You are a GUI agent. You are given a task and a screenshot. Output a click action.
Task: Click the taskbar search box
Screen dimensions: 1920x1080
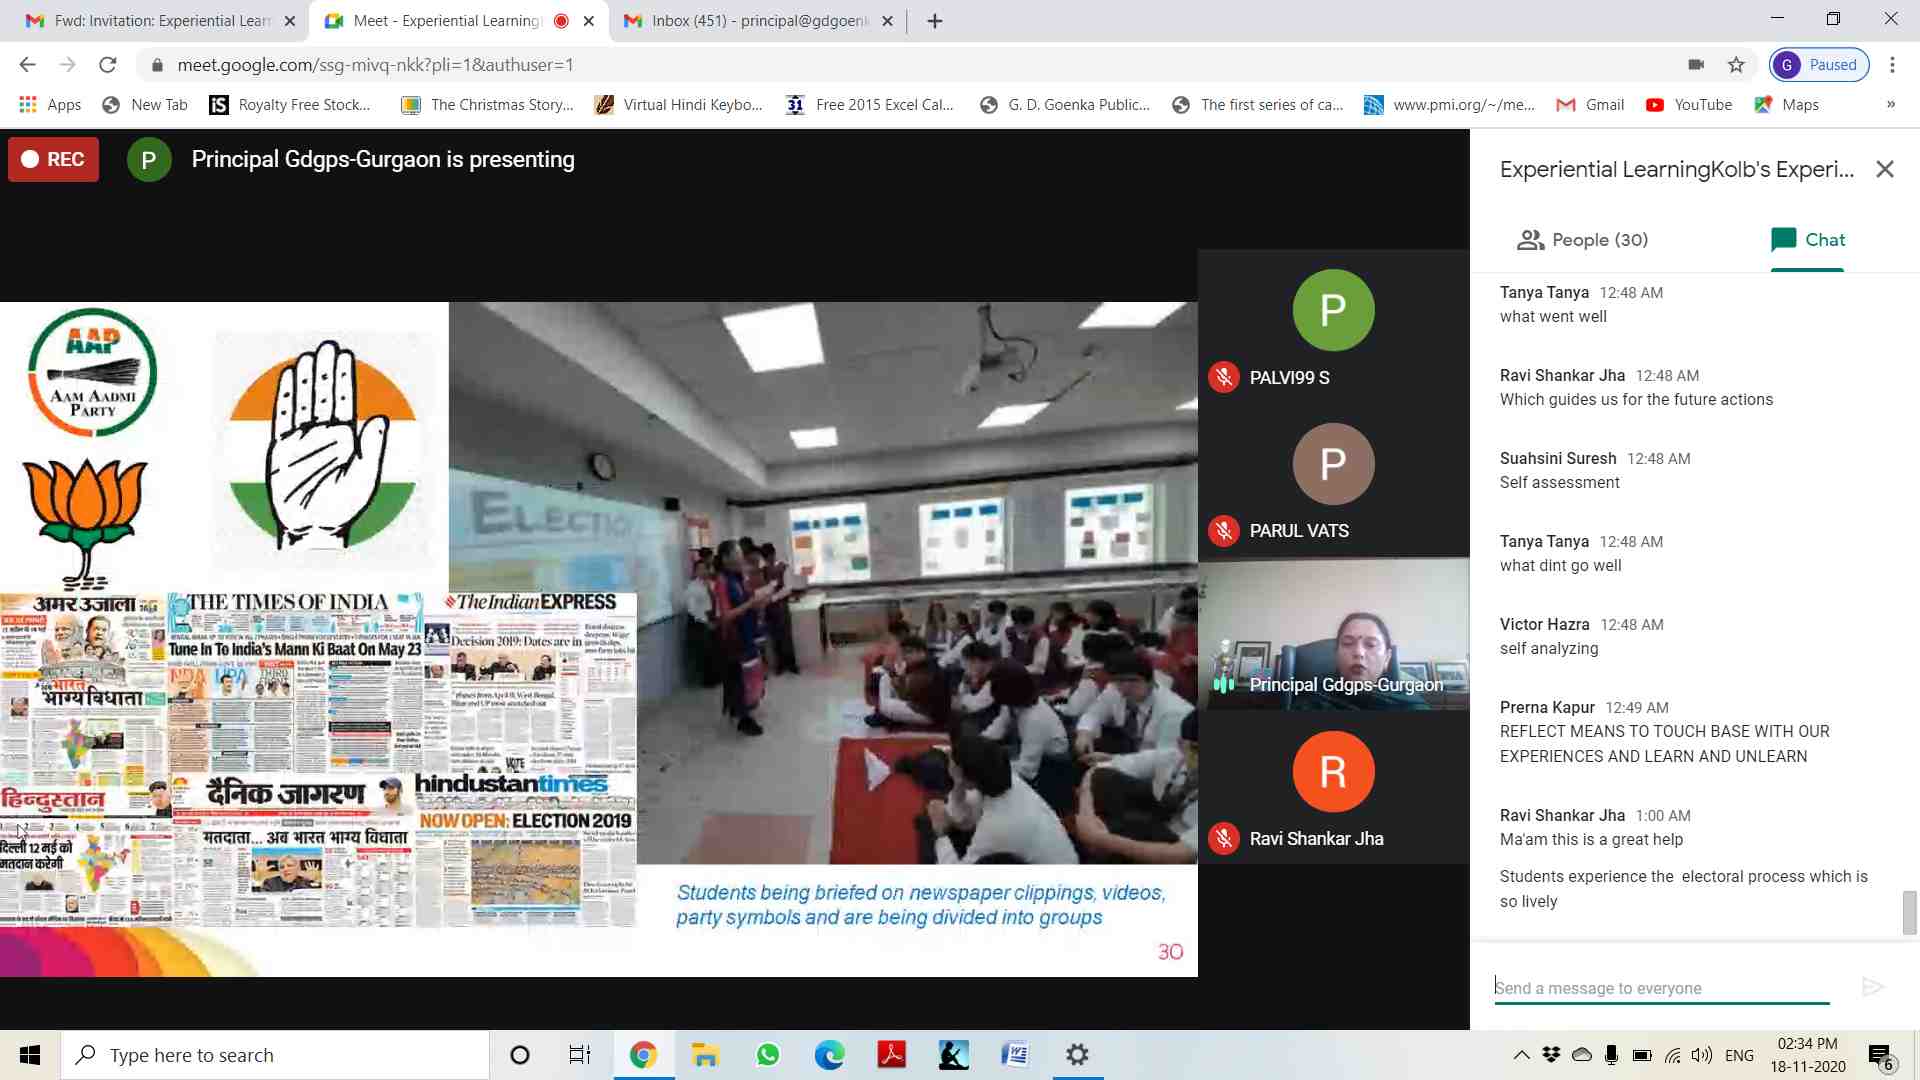click(x=275, y=1055)
